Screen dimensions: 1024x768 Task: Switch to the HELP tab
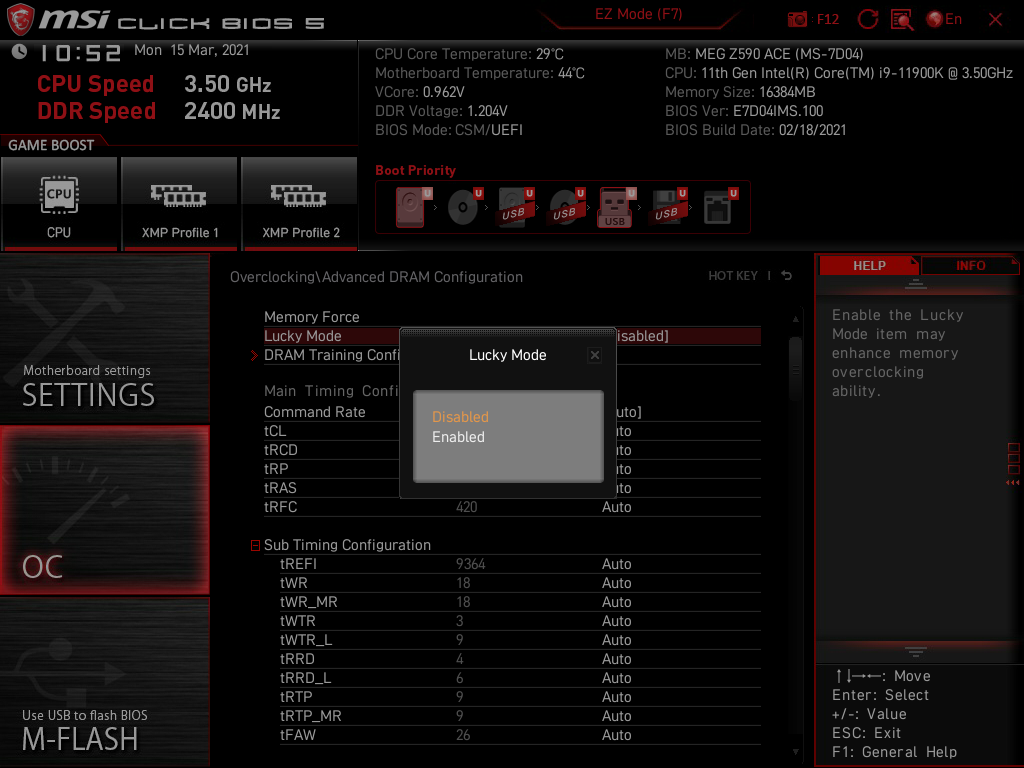click(869, 266)
